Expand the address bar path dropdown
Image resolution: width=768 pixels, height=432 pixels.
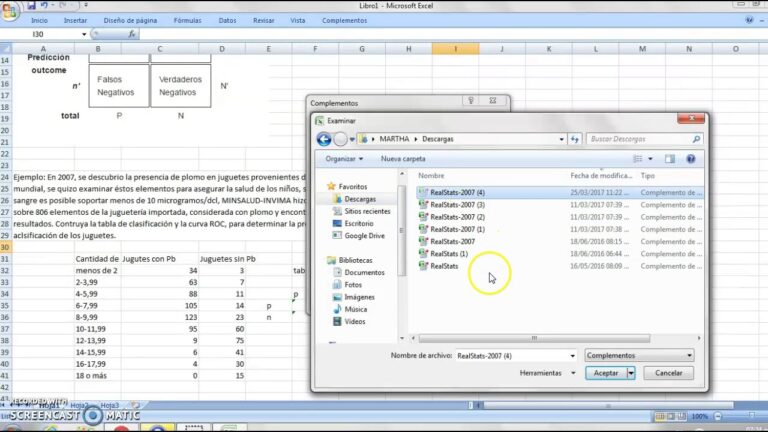[x=561, y=139]
